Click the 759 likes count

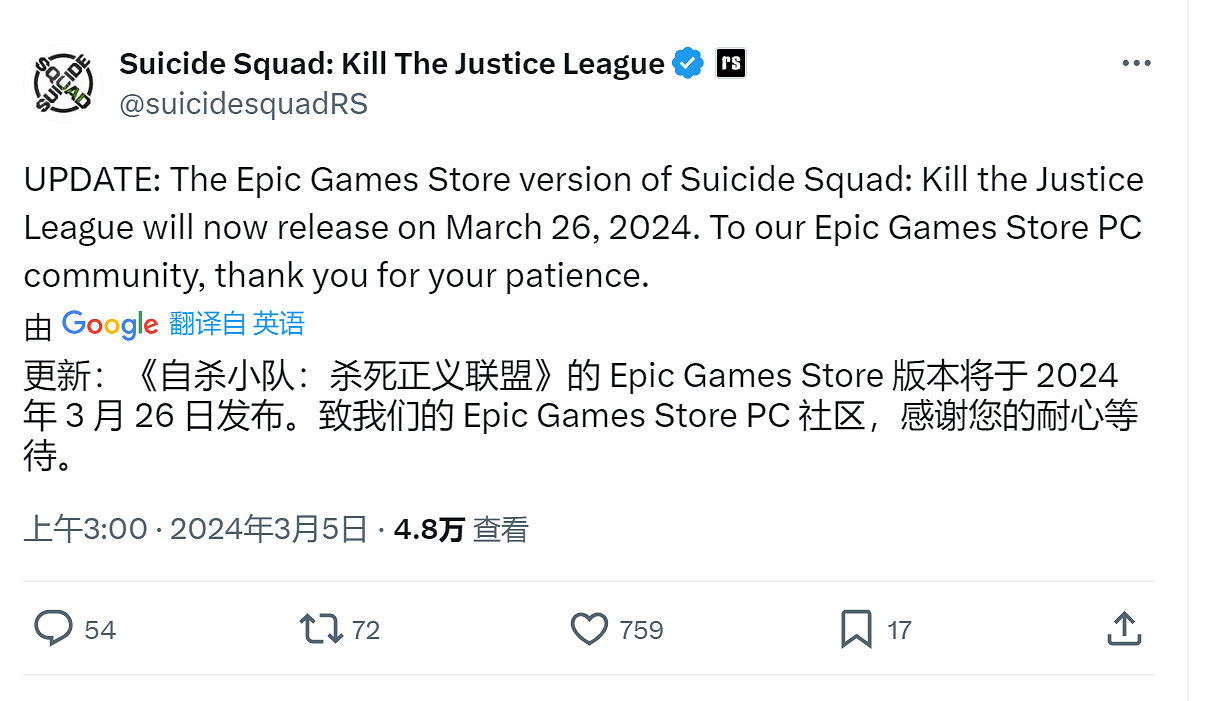pyautogui.click(x=640, y=630)
